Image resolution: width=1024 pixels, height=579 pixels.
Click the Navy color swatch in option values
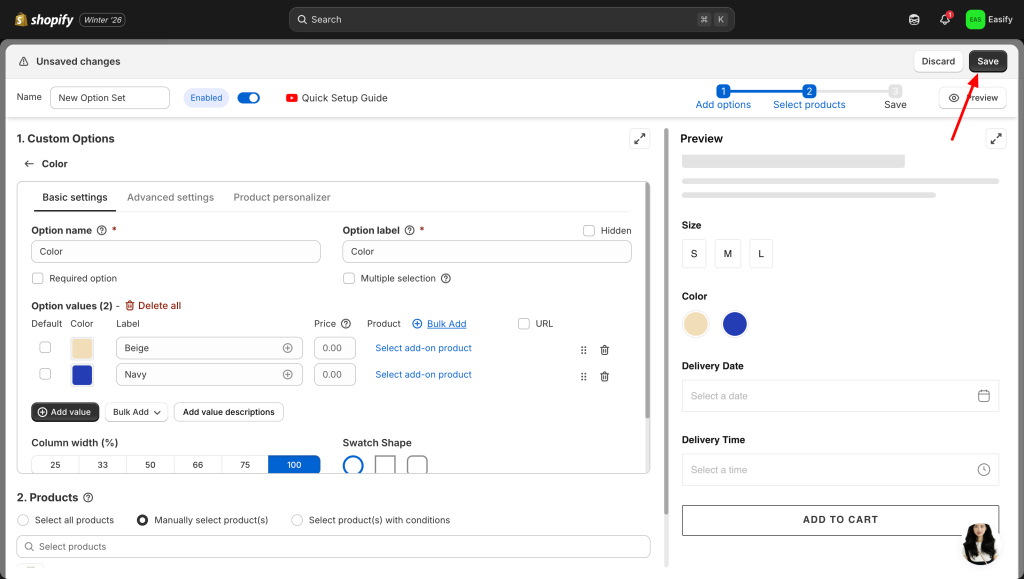pos(82,375)
